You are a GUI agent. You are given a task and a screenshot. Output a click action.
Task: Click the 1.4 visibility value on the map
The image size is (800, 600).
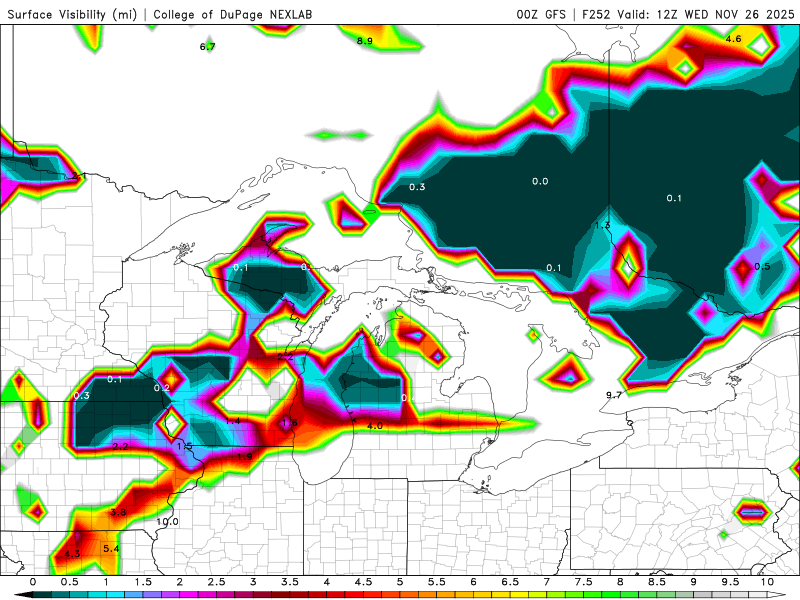click(233, 421)
